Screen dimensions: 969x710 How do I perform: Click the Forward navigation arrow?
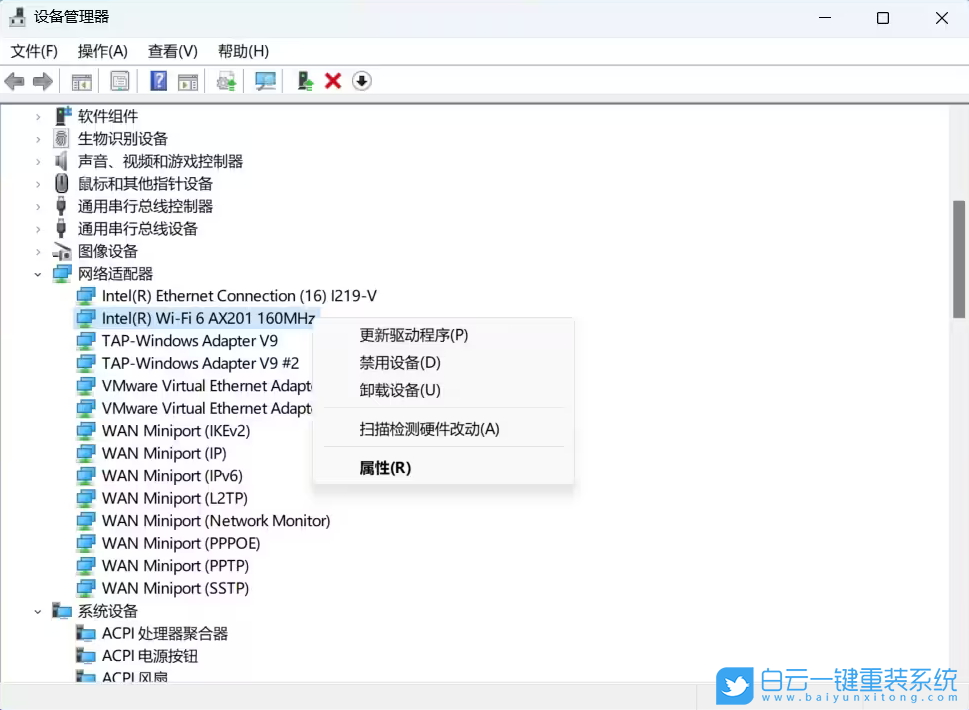point(42,81)
